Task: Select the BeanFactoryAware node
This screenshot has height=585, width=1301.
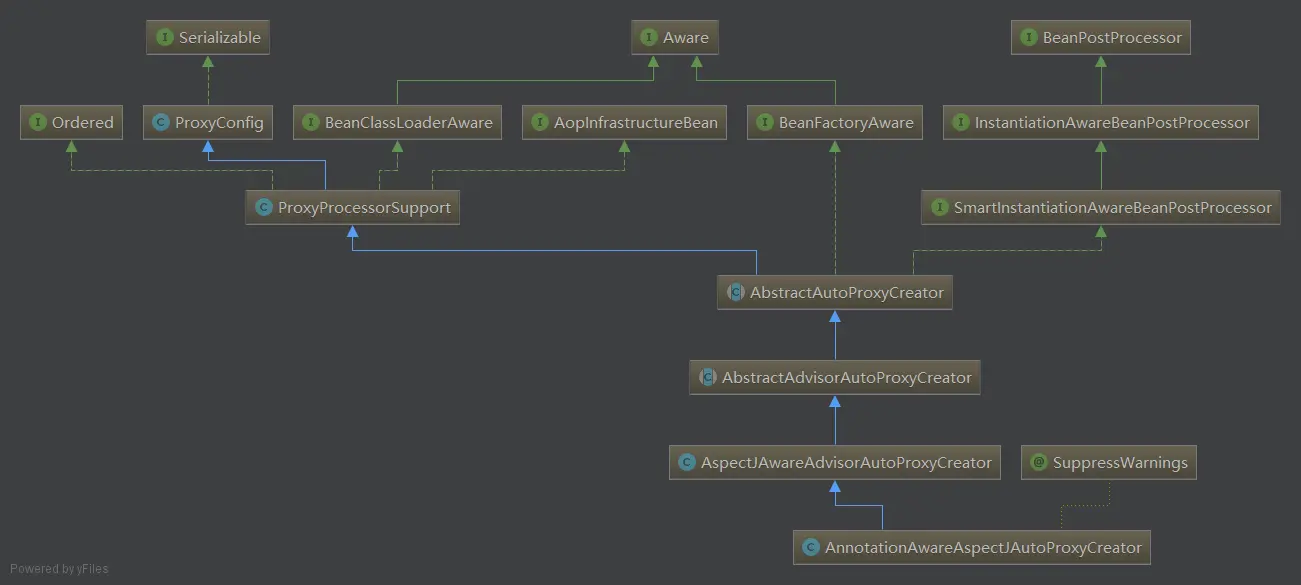Action: click(x=835, y=123)
